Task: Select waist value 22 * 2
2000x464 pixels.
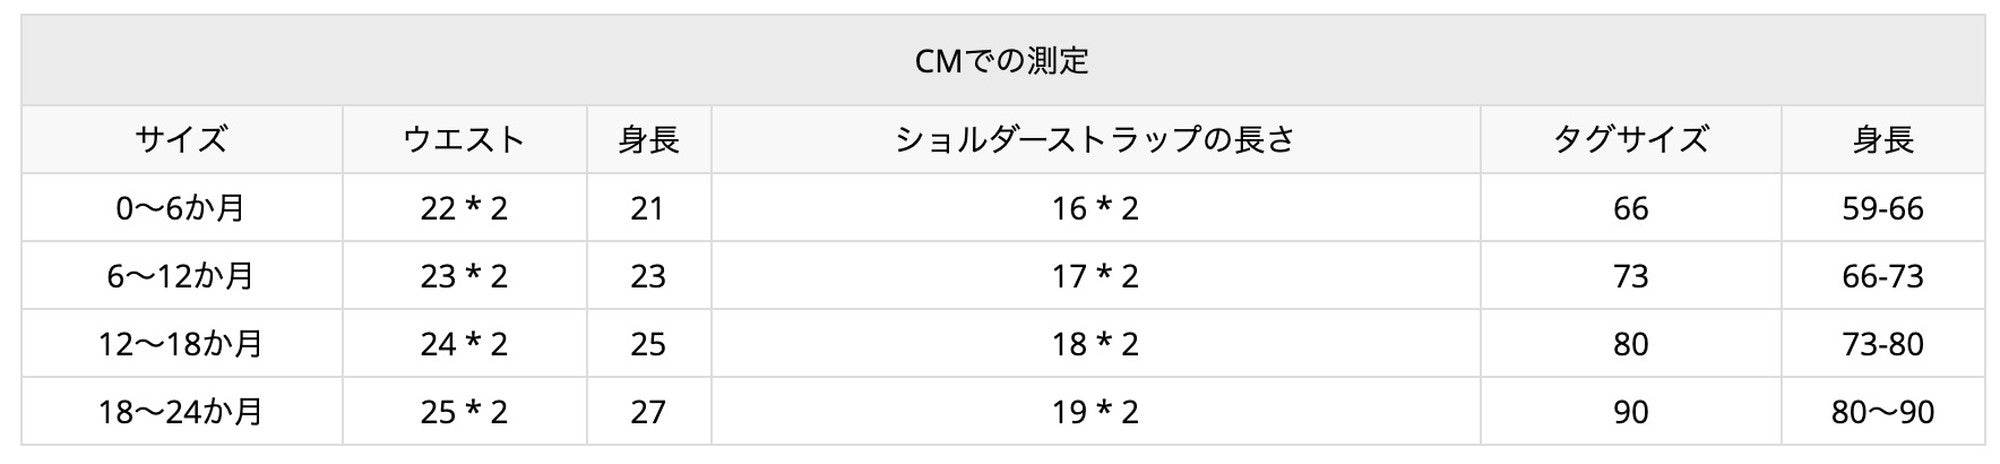Action: (x=464, y=208)
